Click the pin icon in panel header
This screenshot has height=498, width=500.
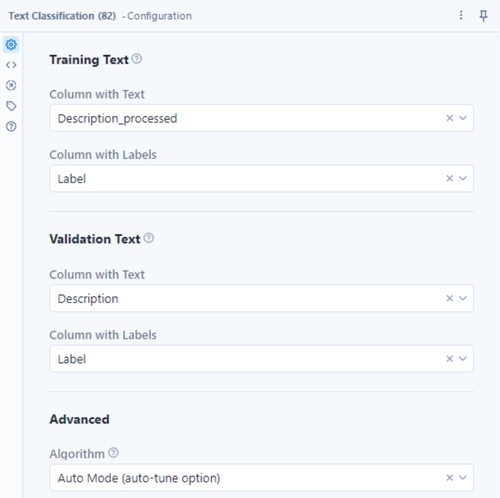(x=483, y=16)
